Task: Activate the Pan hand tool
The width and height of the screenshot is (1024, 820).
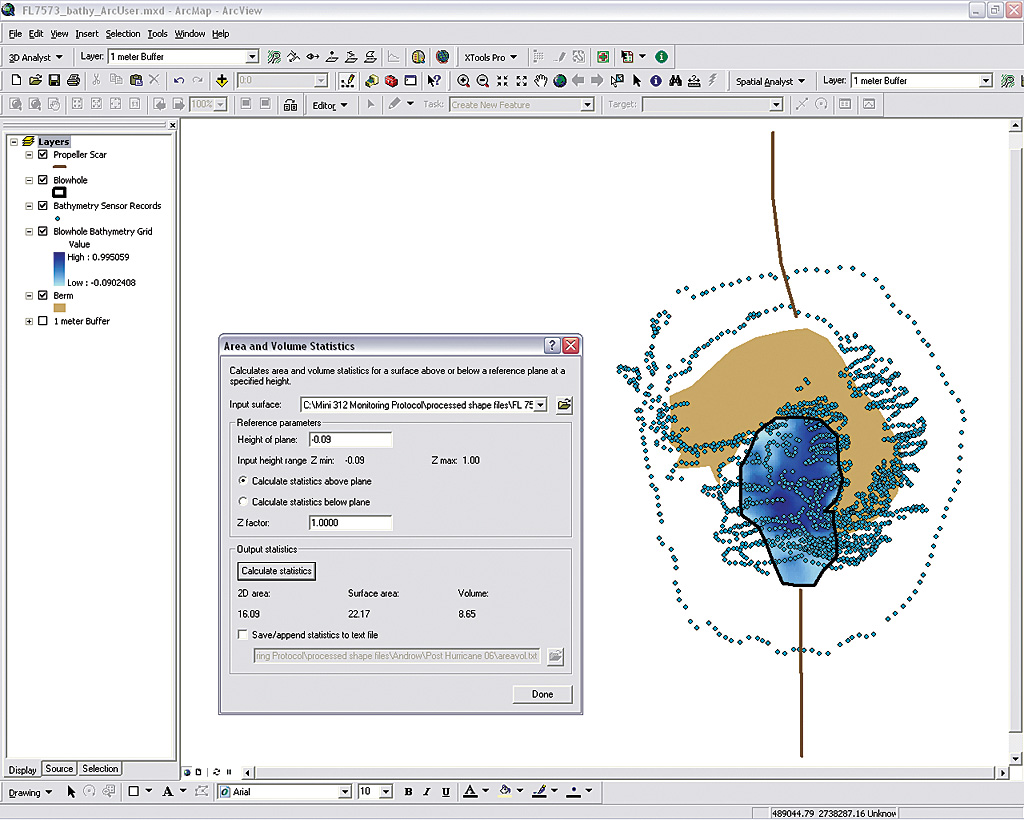Action: point(541,81)
